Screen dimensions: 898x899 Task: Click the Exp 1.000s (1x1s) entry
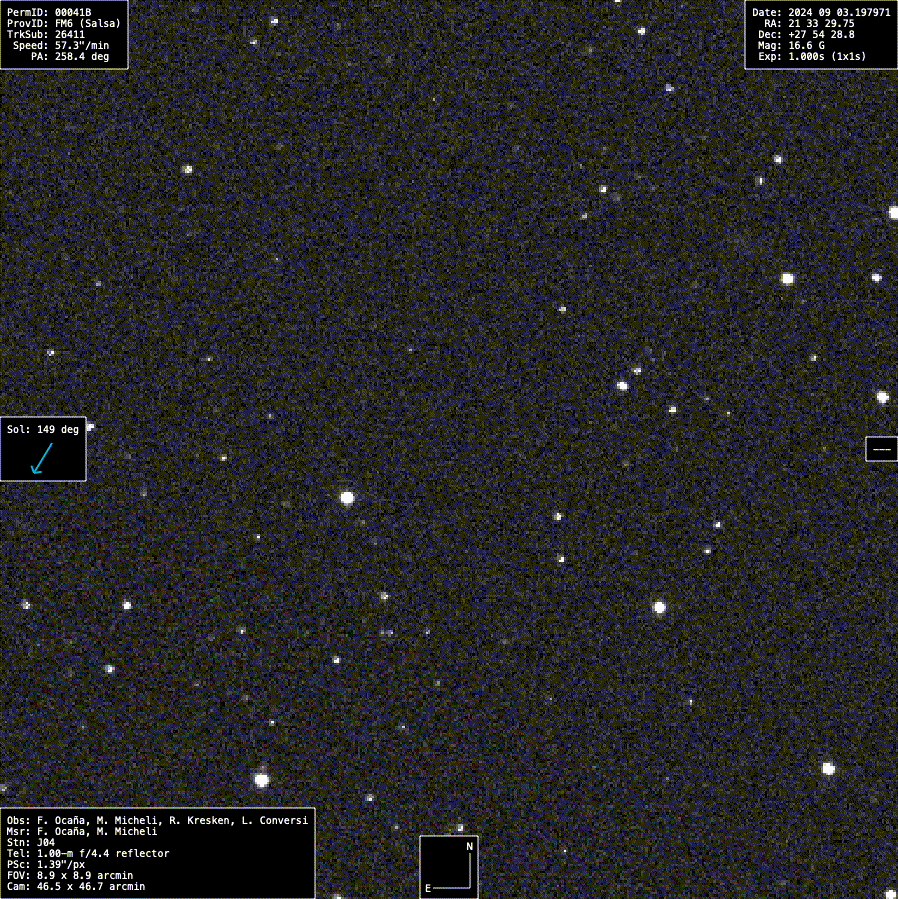tap(812, 57)
